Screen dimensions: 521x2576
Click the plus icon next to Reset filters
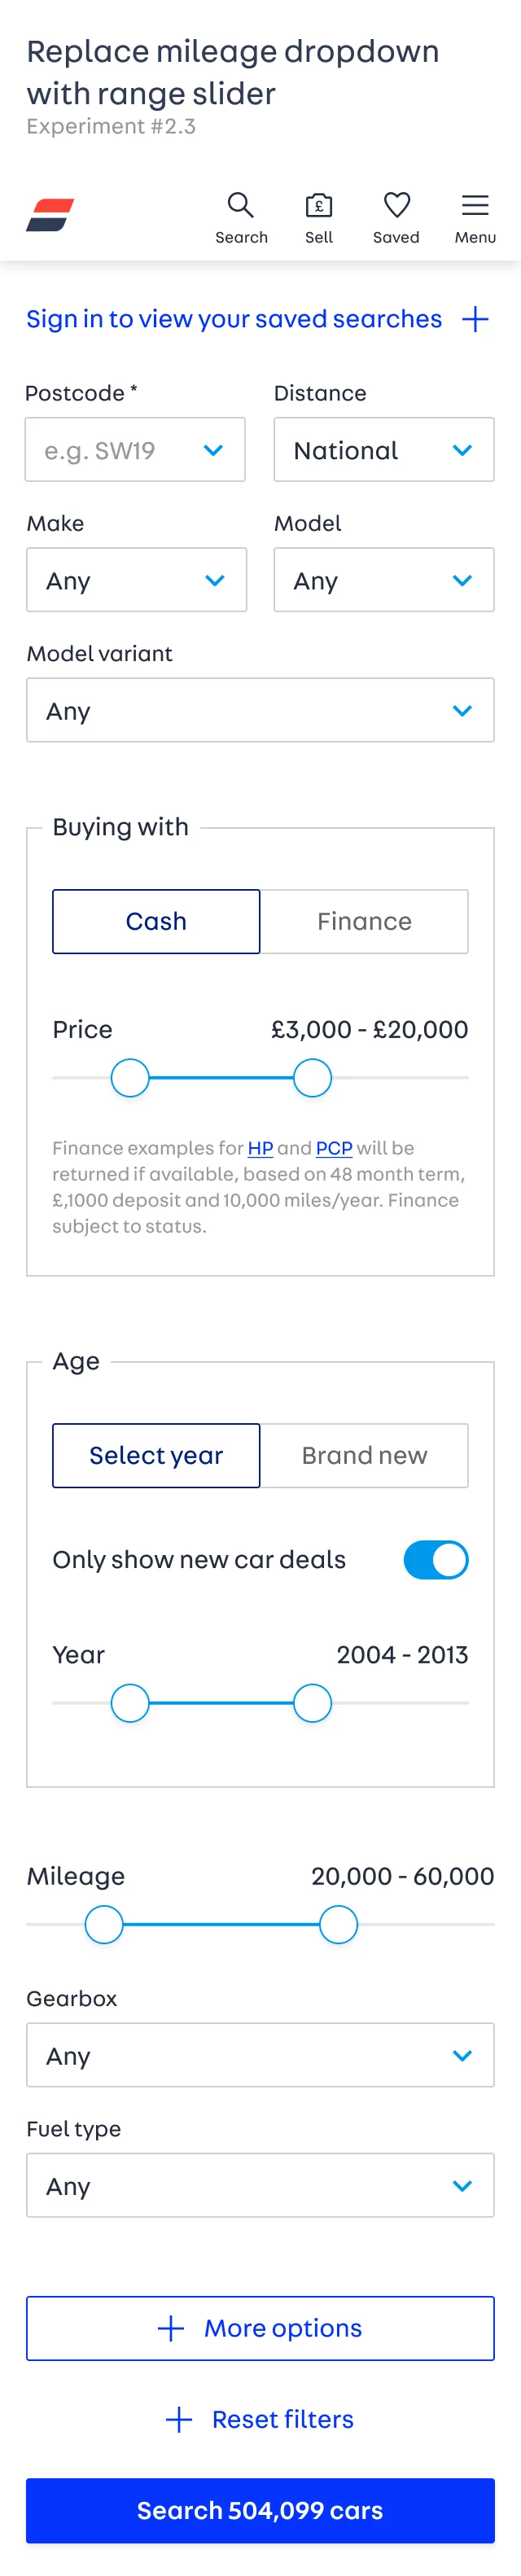[x=179, y=2419]
